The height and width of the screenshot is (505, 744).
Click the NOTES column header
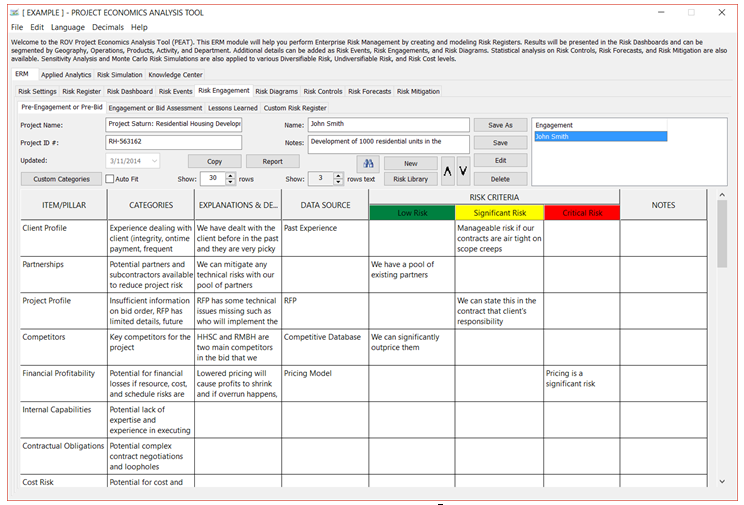tap(663, 205)
